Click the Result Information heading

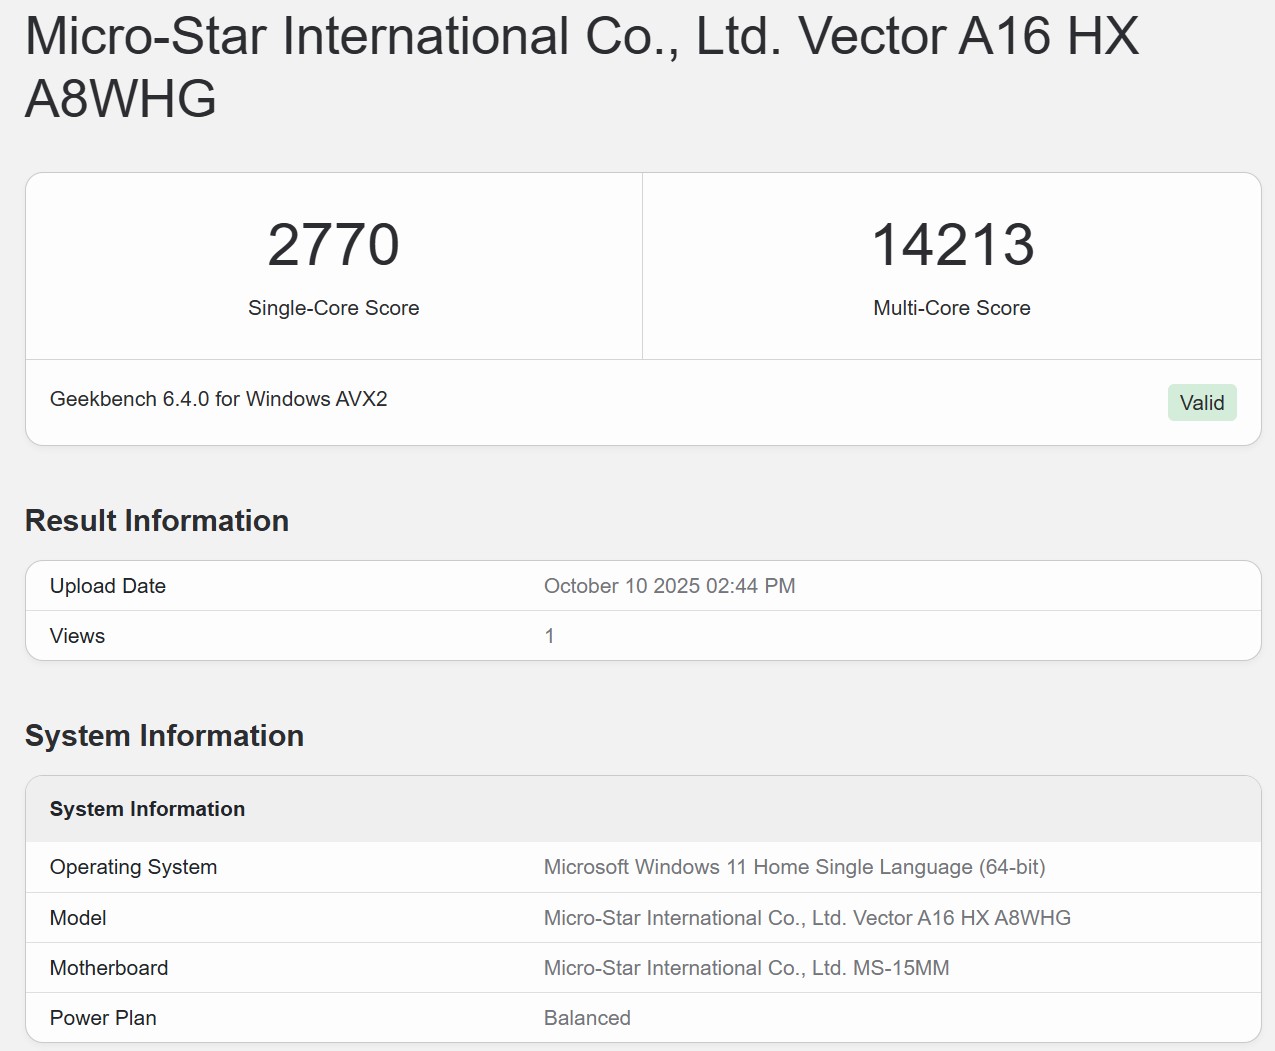click(157, 521)
